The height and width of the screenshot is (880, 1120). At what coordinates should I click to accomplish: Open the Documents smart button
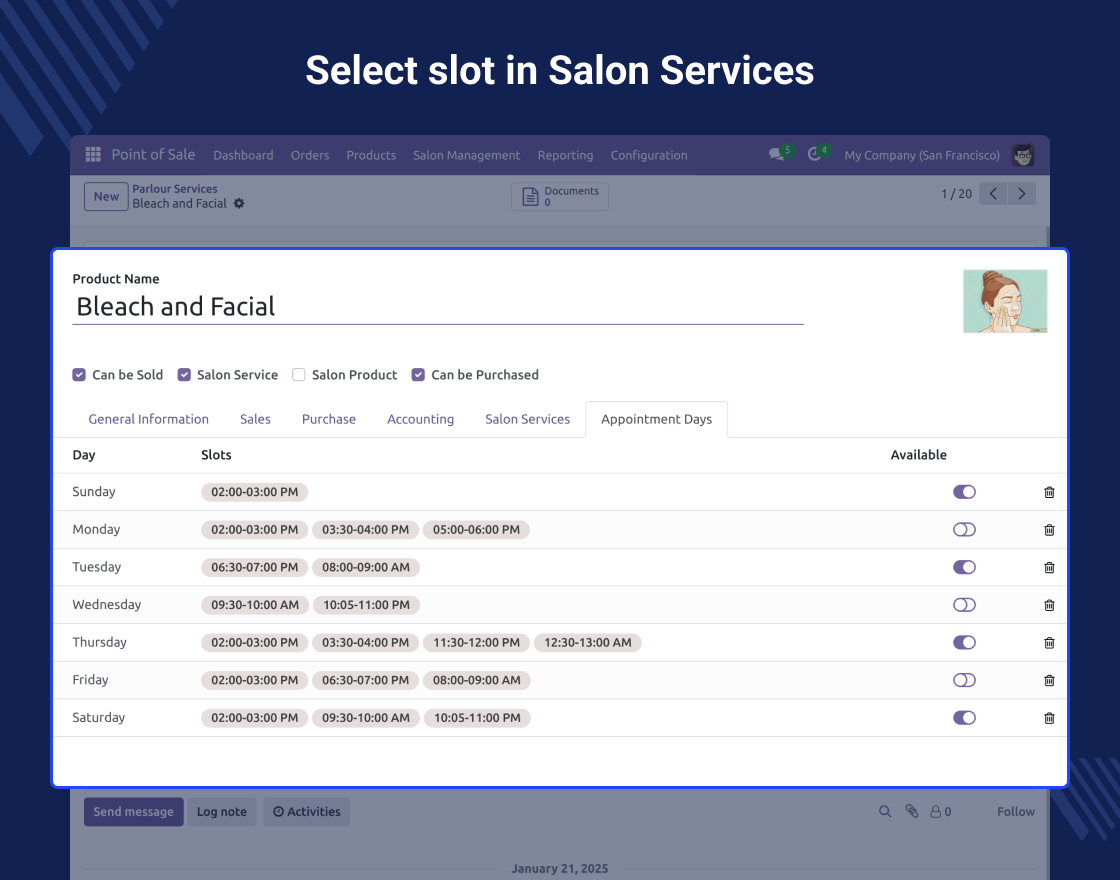click(560, 196)
